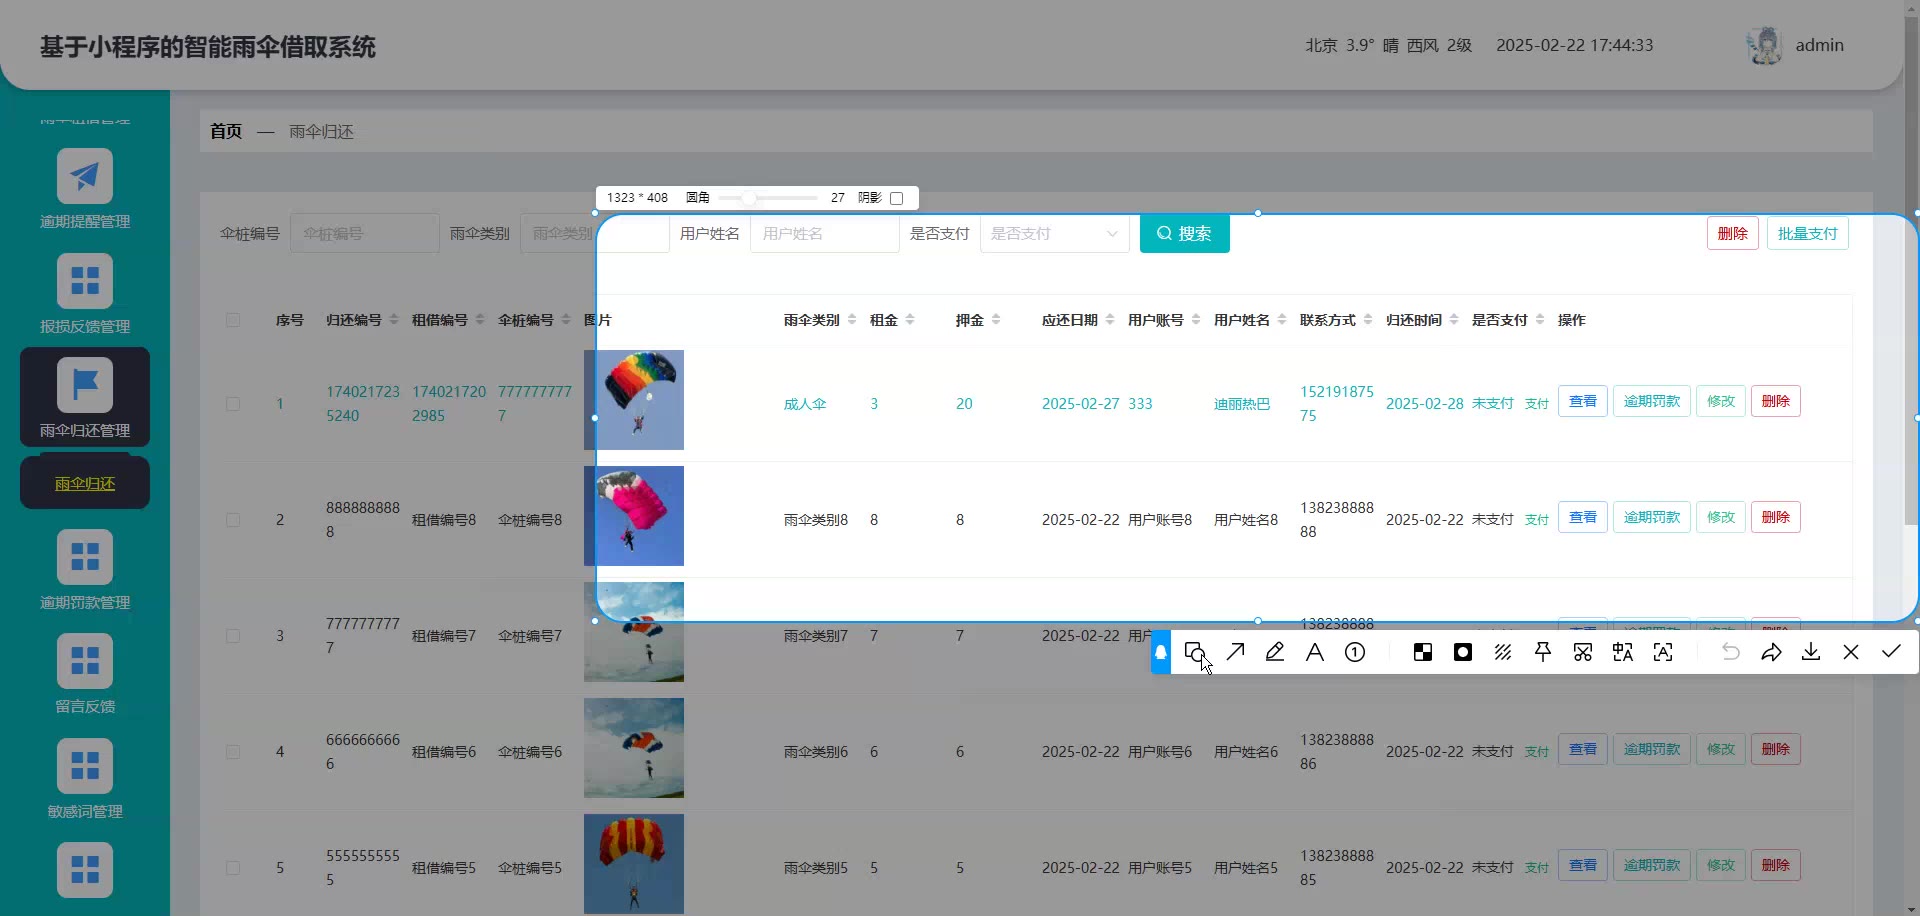Save screenshot with download icon
This screenshot has height=916, width=1920.
1811,652
